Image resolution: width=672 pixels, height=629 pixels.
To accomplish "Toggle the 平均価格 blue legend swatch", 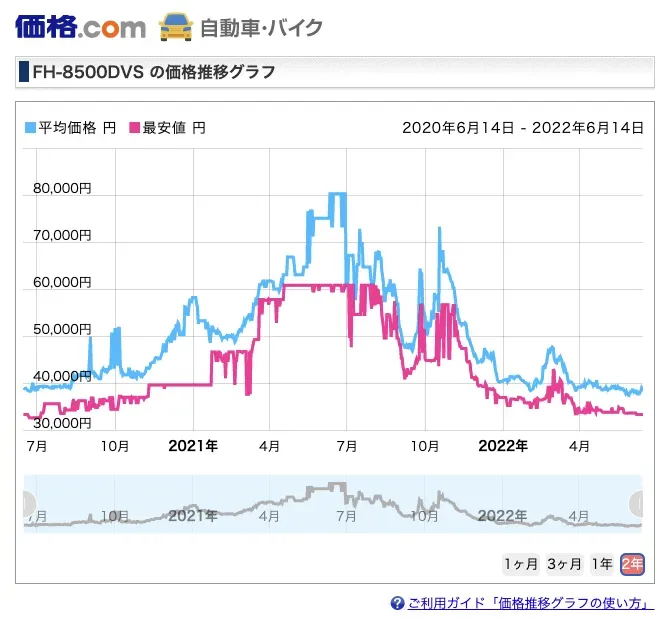I will point(30,128).
